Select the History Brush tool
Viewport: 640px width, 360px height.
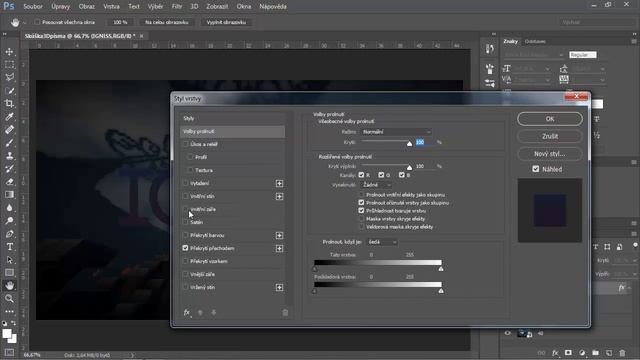(9, 169)
